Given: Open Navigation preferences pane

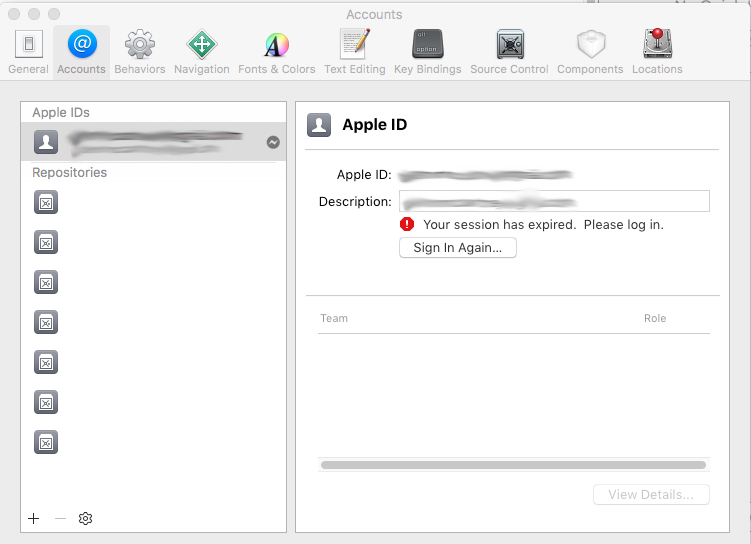Looking at the screenshot, I should 202,52.
